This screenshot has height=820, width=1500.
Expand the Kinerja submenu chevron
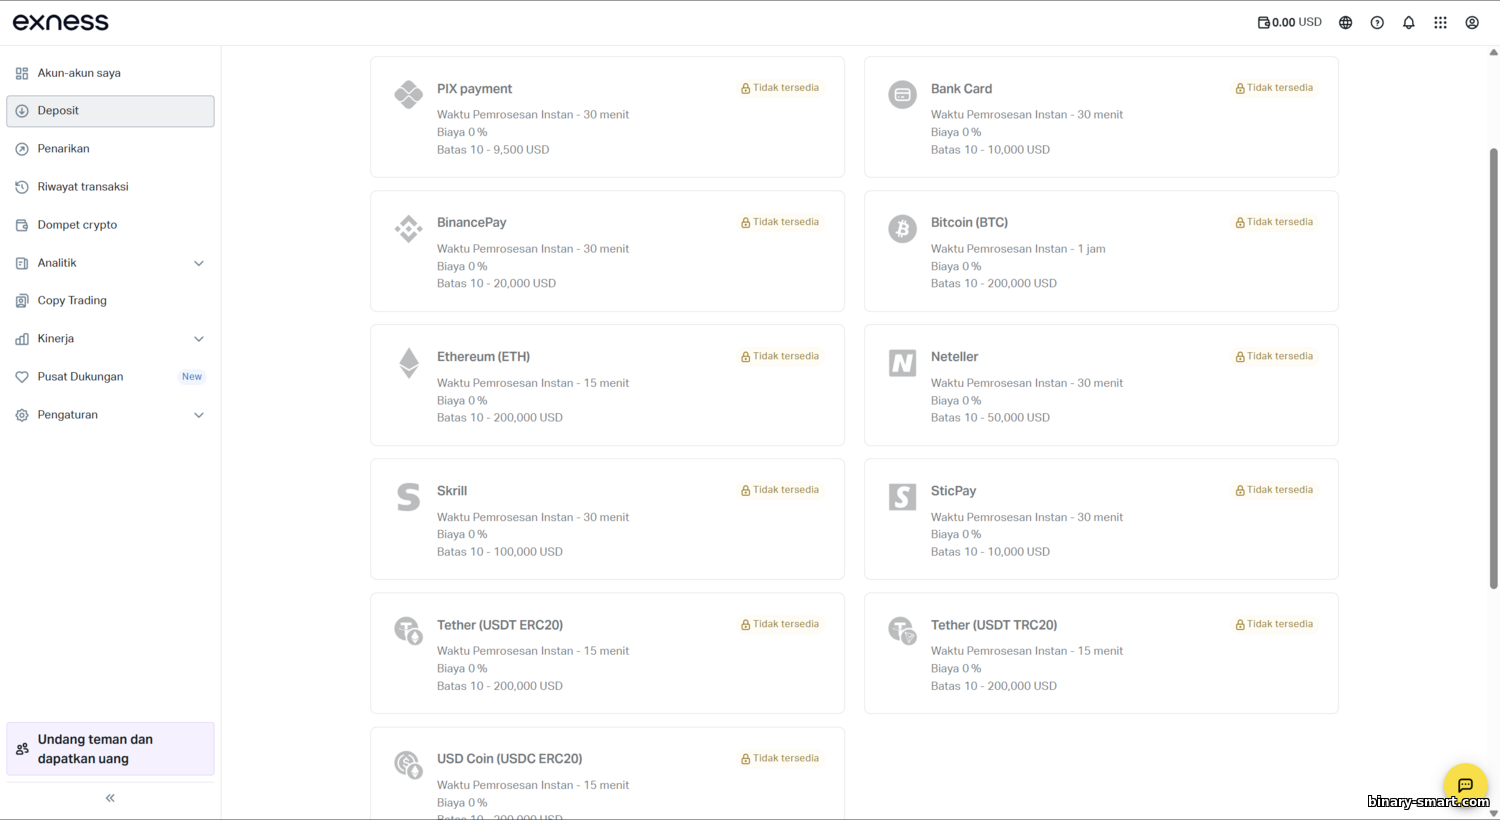pyautogui.click(x=199, y=339)
